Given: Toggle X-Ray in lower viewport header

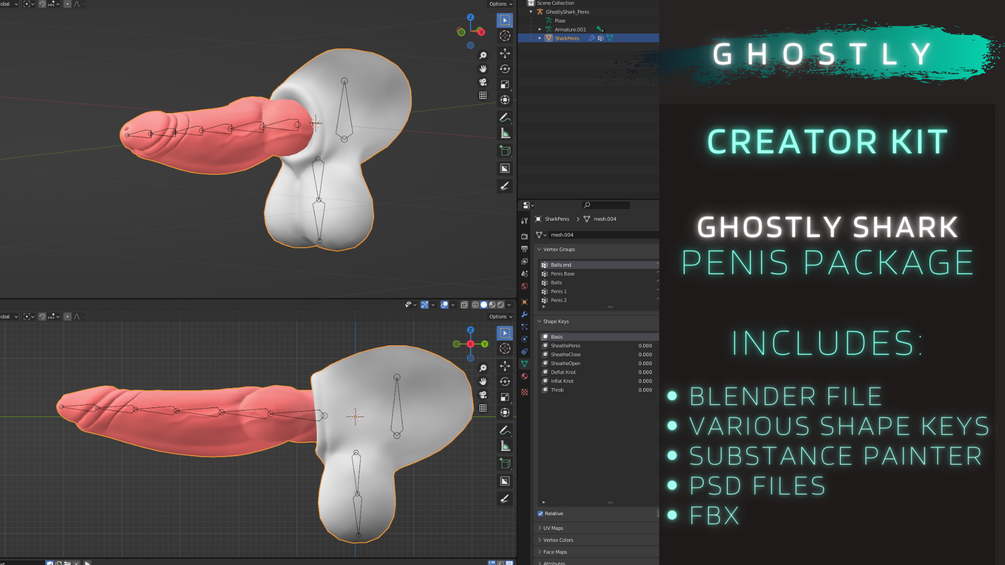Looking at the screenshot, I should click(464, 305).
